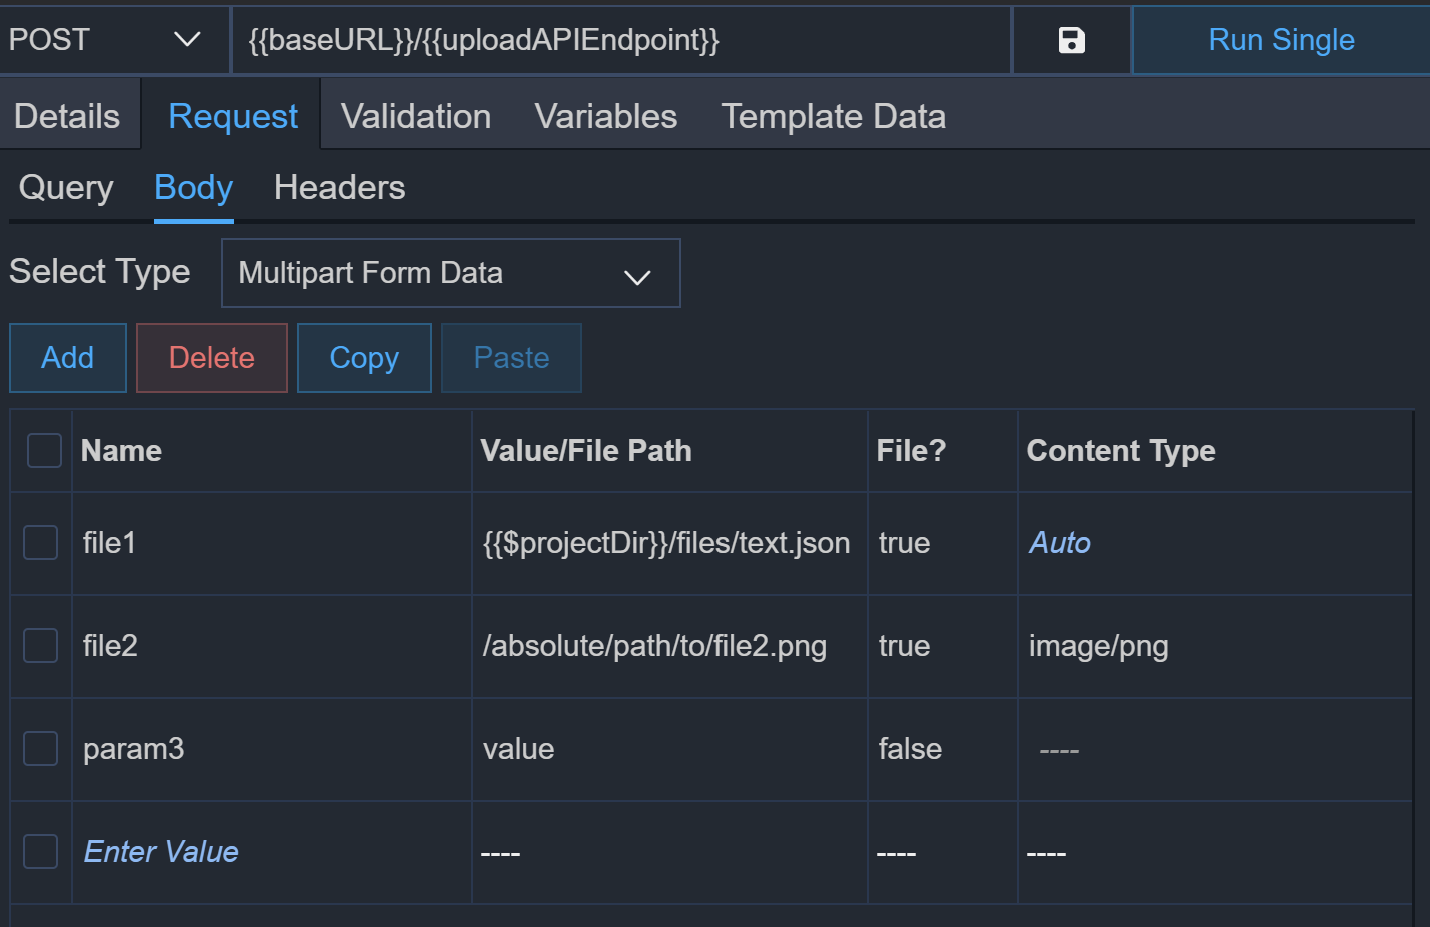
Task: Open the Variables tab
Action: click(x=605, y=115)
